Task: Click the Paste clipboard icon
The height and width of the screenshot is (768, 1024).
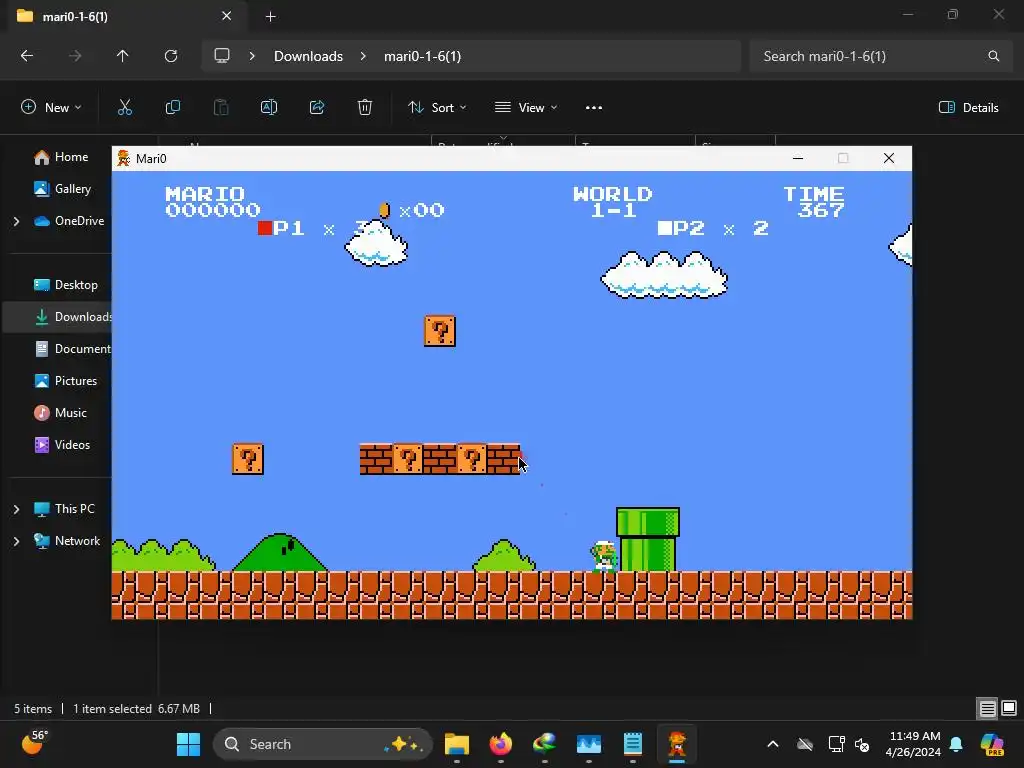Action: coord(221,108)
